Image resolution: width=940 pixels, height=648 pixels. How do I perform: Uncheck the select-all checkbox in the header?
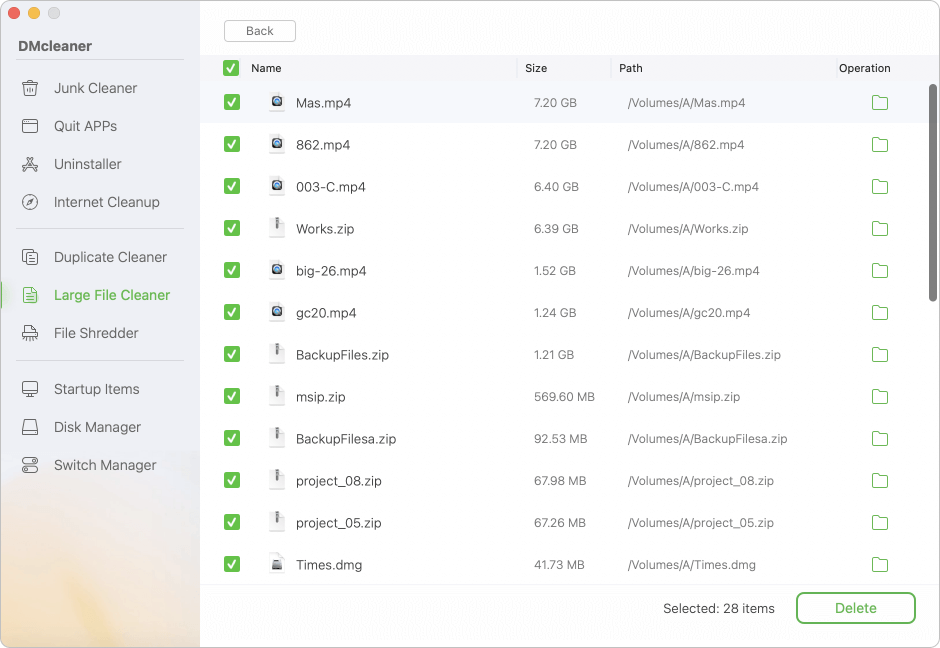pyautogui.click(x=232, y=68)
